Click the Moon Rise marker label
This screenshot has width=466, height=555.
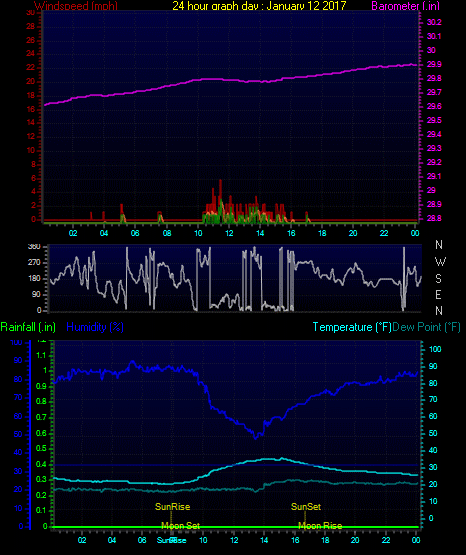320,526
